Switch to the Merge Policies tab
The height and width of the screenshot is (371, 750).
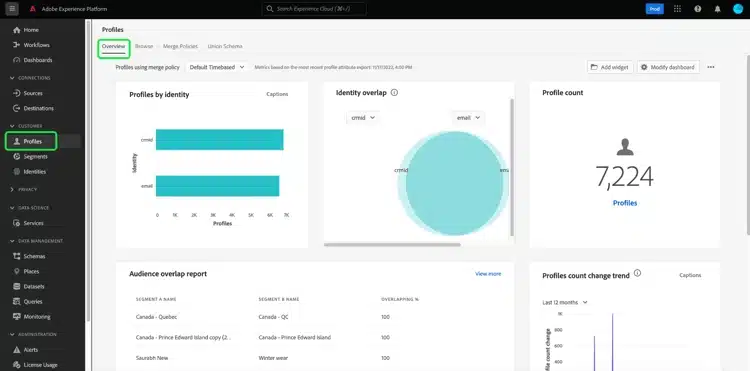(180, 46)
